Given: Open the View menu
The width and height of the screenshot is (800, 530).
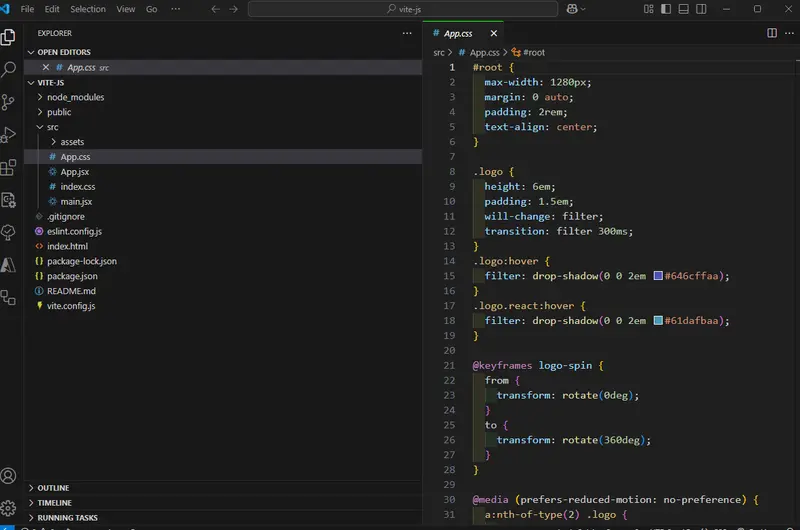Looking at the screenshot, I should point(126,9).
